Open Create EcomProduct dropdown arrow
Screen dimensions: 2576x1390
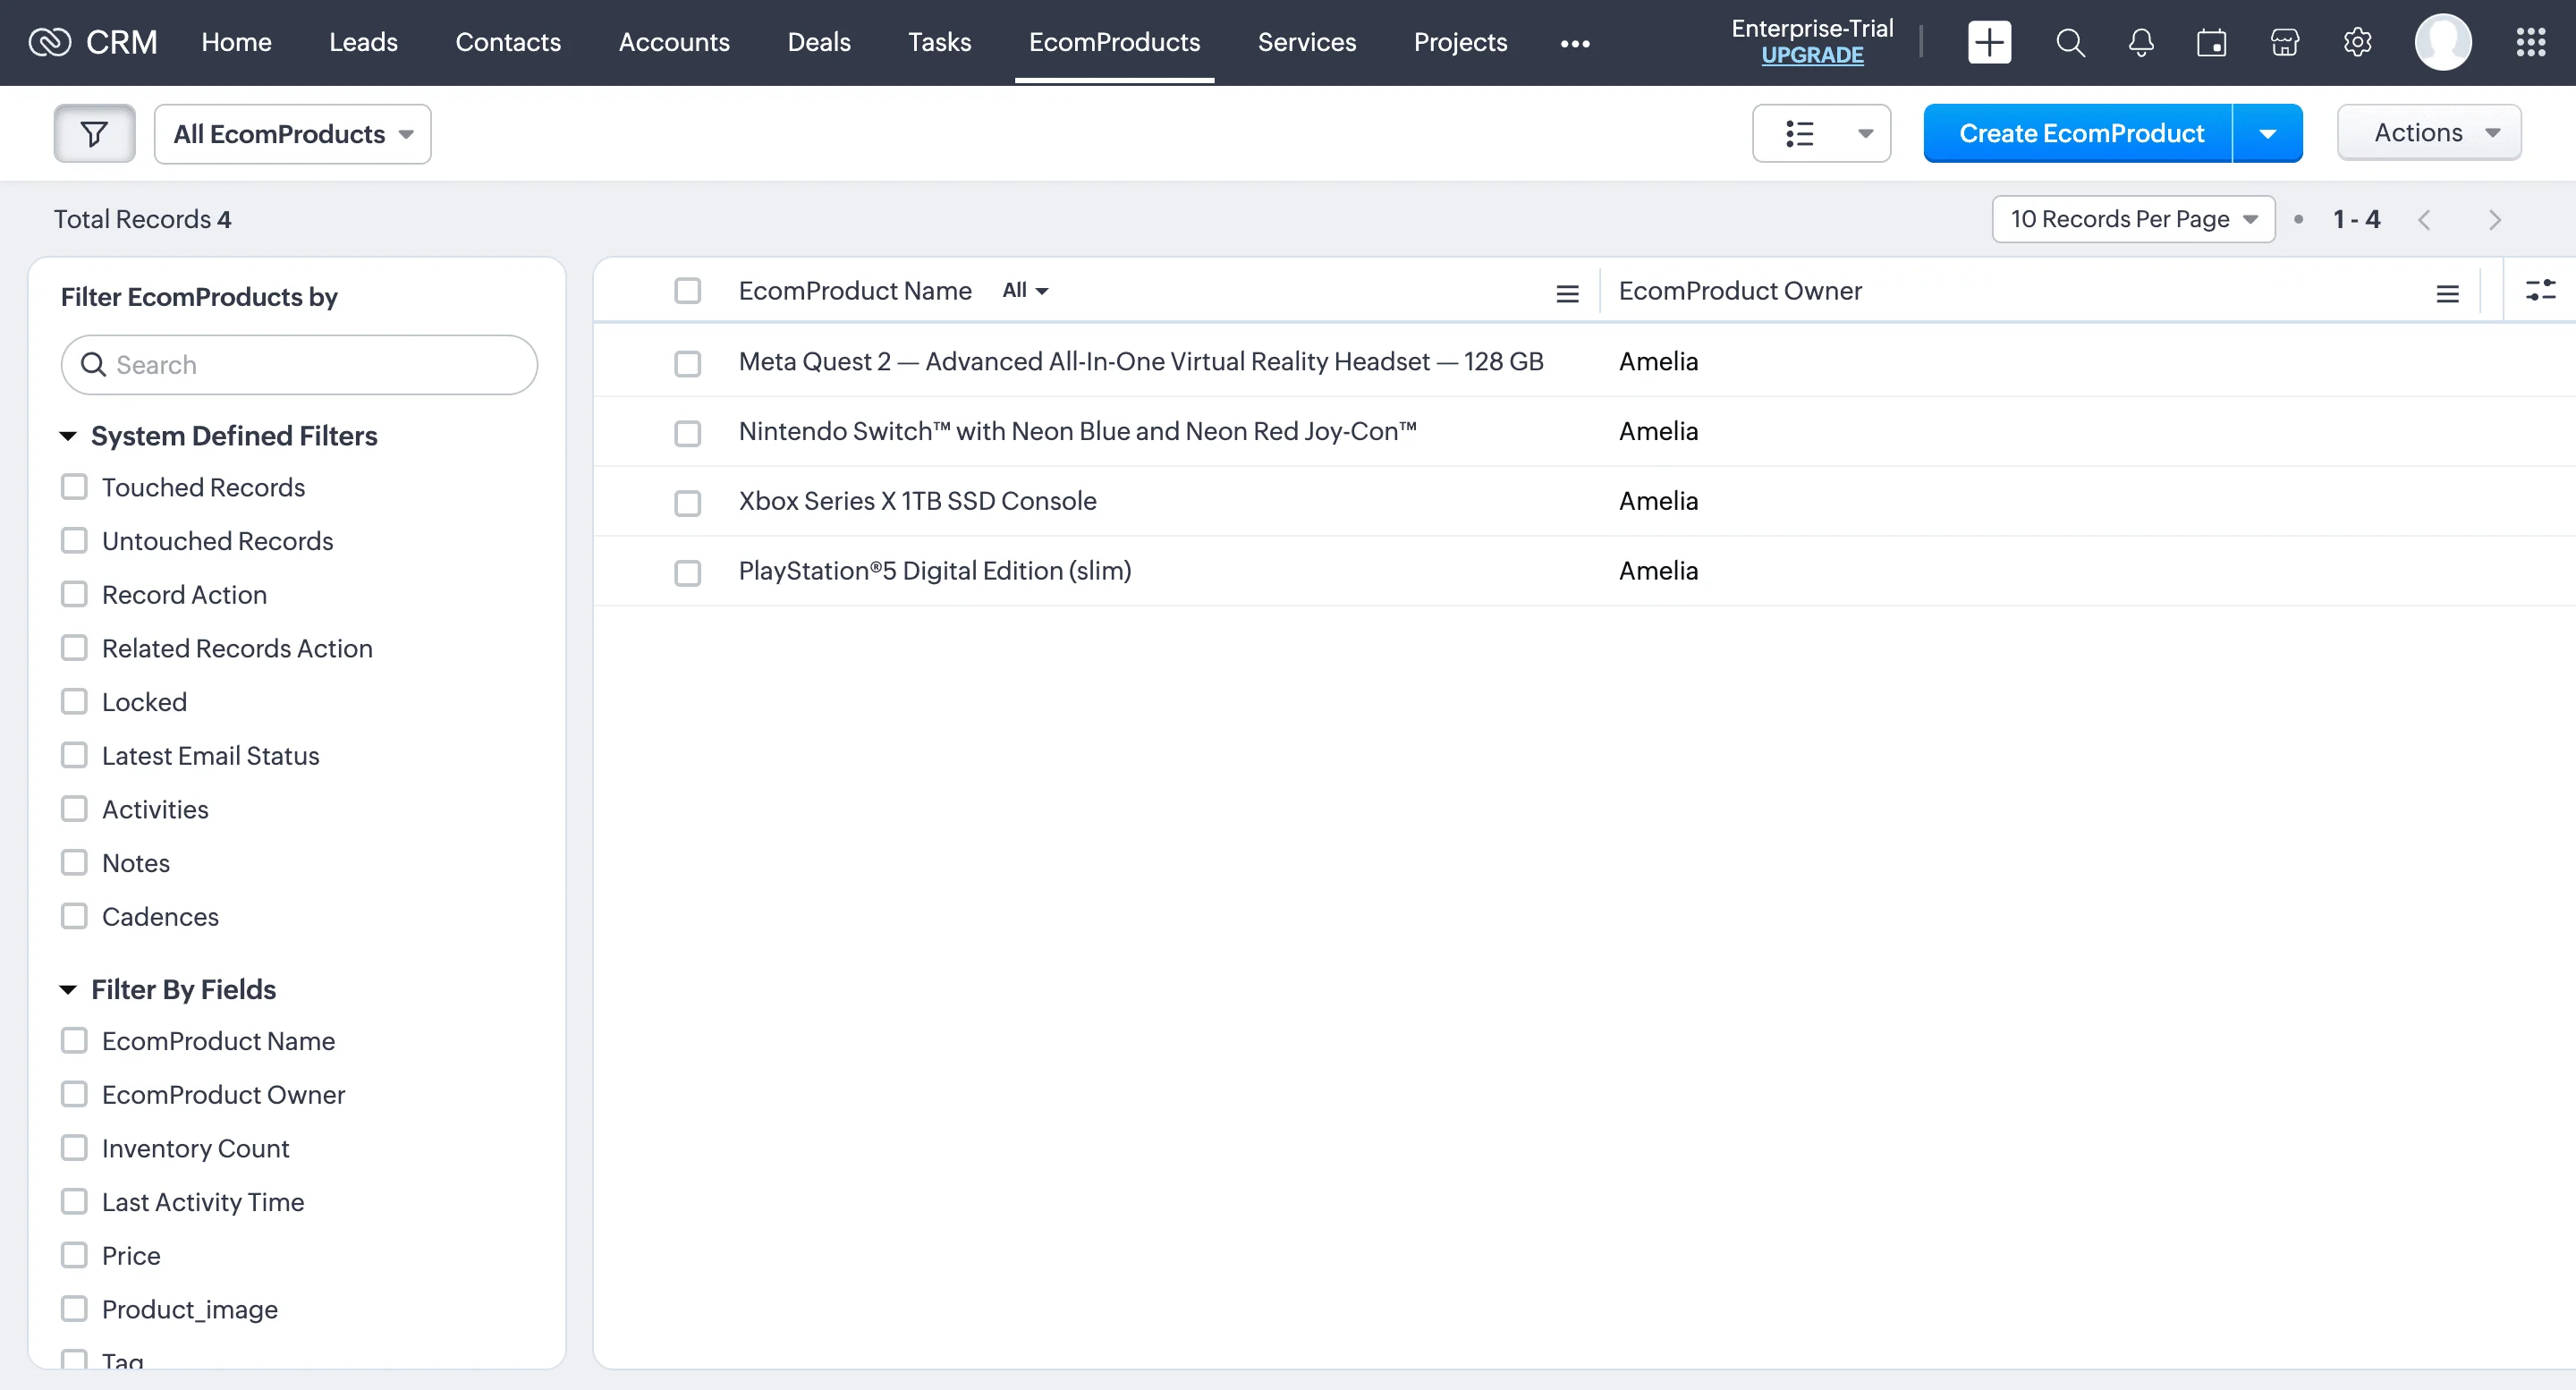[x=2267, y=133]
